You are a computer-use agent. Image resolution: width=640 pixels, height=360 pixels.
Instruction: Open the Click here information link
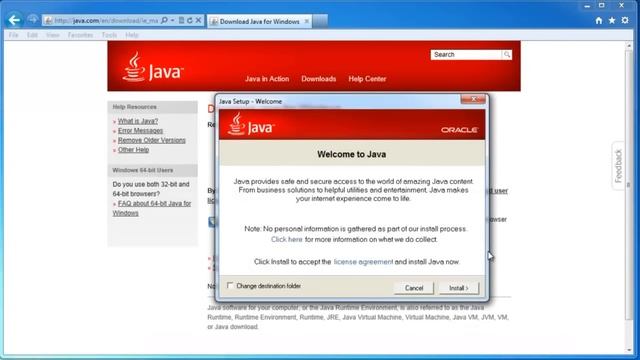(287, 240)
